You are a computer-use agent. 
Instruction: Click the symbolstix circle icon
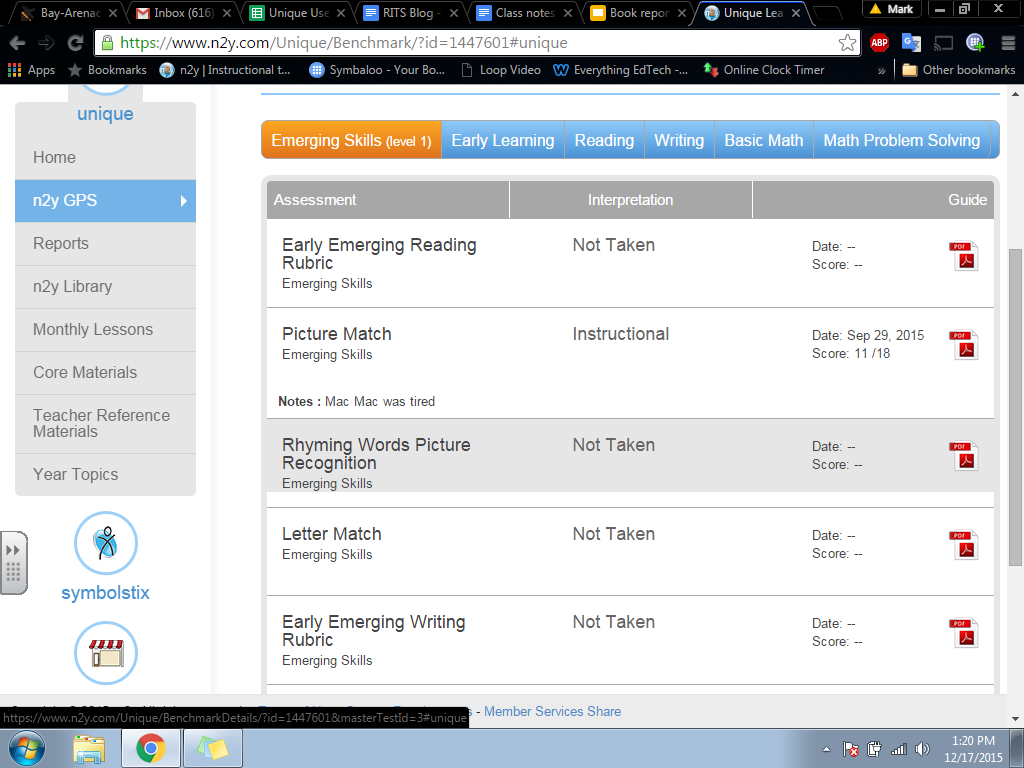(106, 543)
